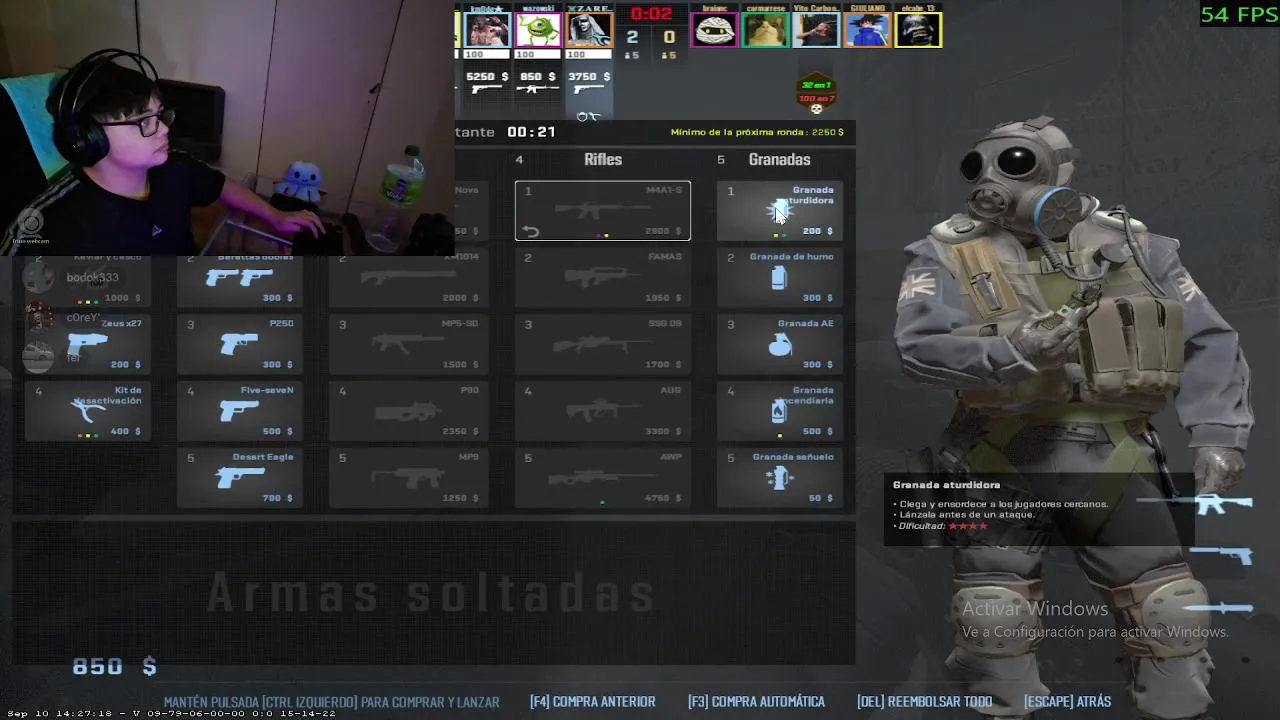Click camarrese's player avatar
Image resolution: width=1280 pixels, height=720 pixels.
pos(765,30)
